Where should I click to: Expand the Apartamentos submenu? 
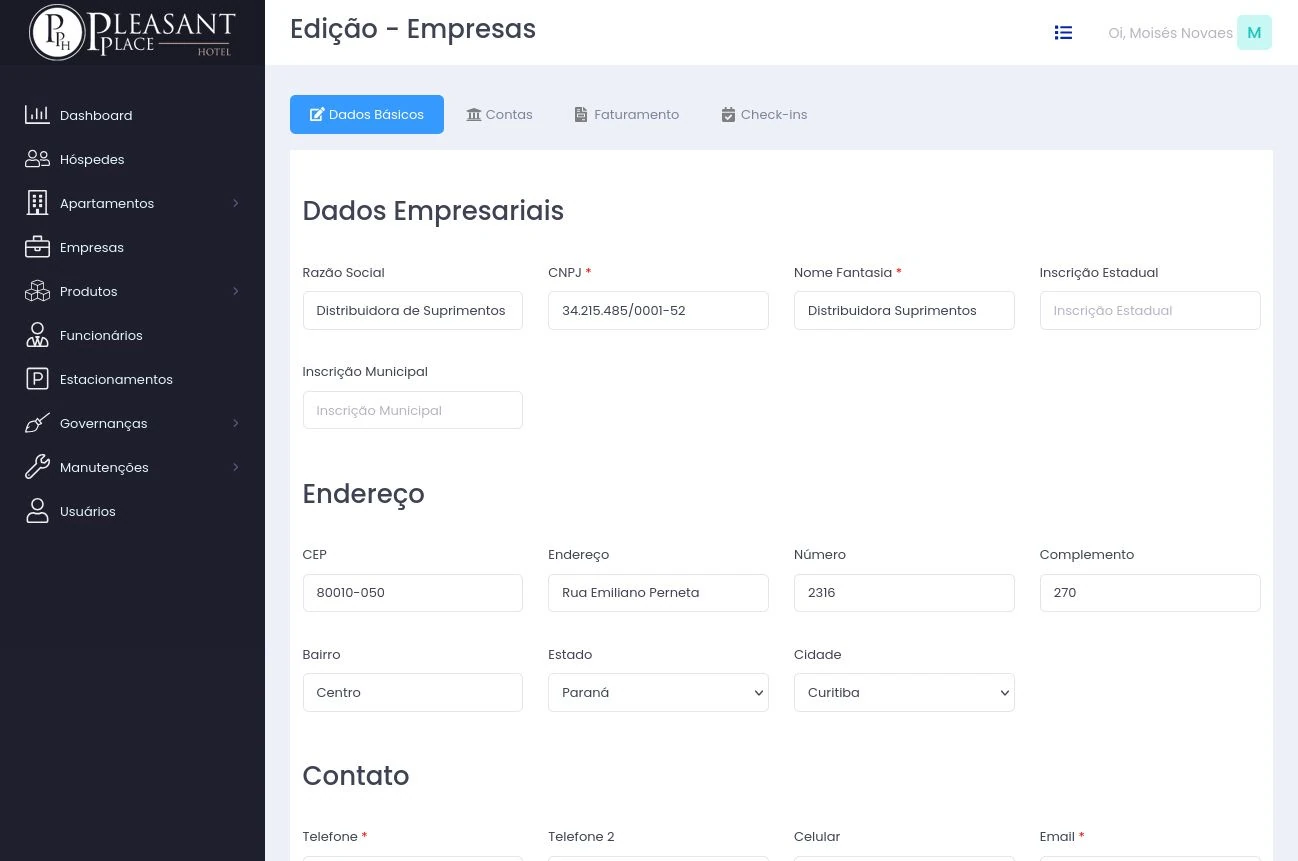pos(236,203)
